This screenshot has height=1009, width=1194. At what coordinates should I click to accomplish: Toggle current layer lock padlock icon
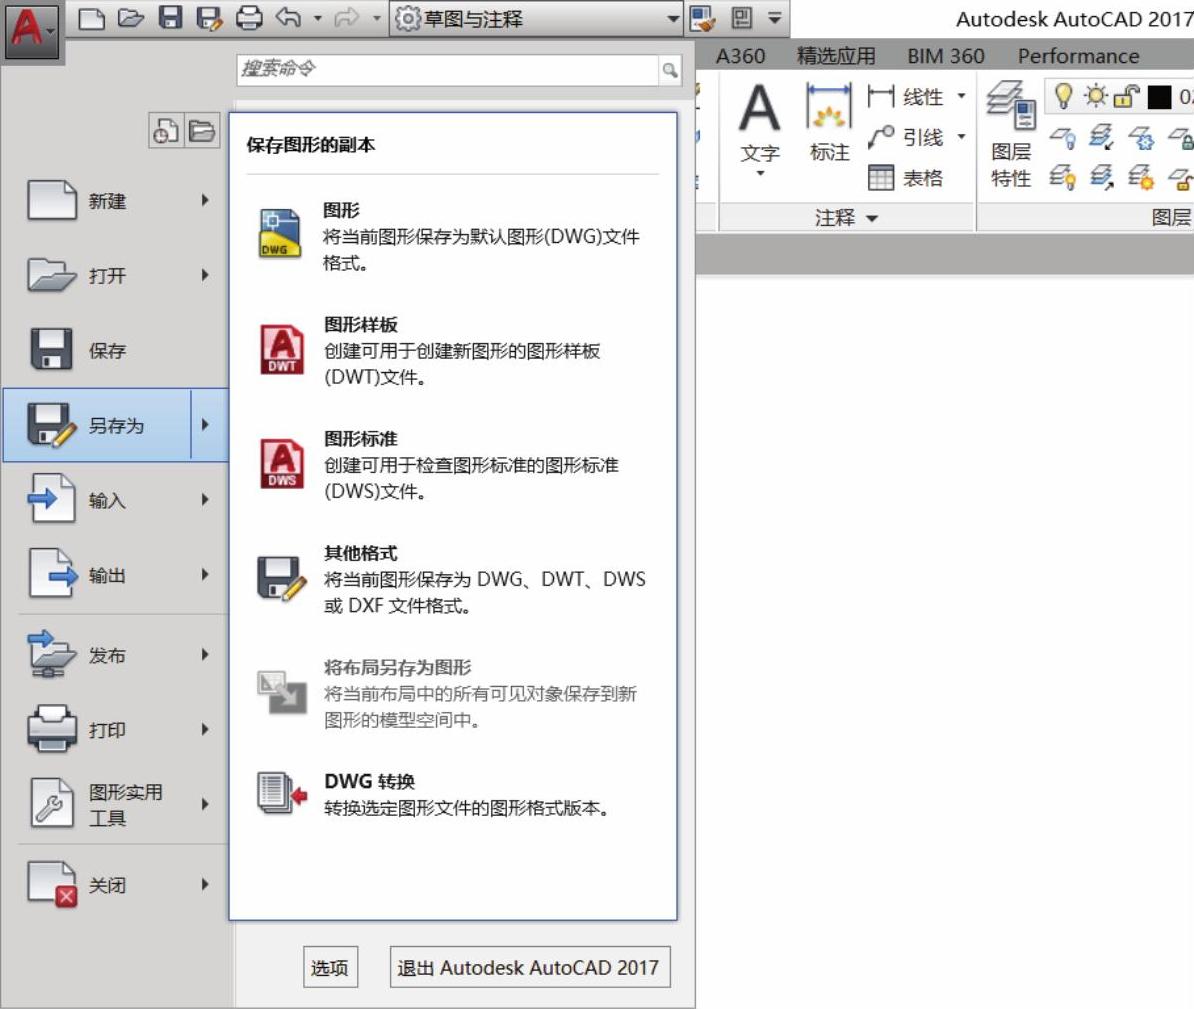[1126, 97]
